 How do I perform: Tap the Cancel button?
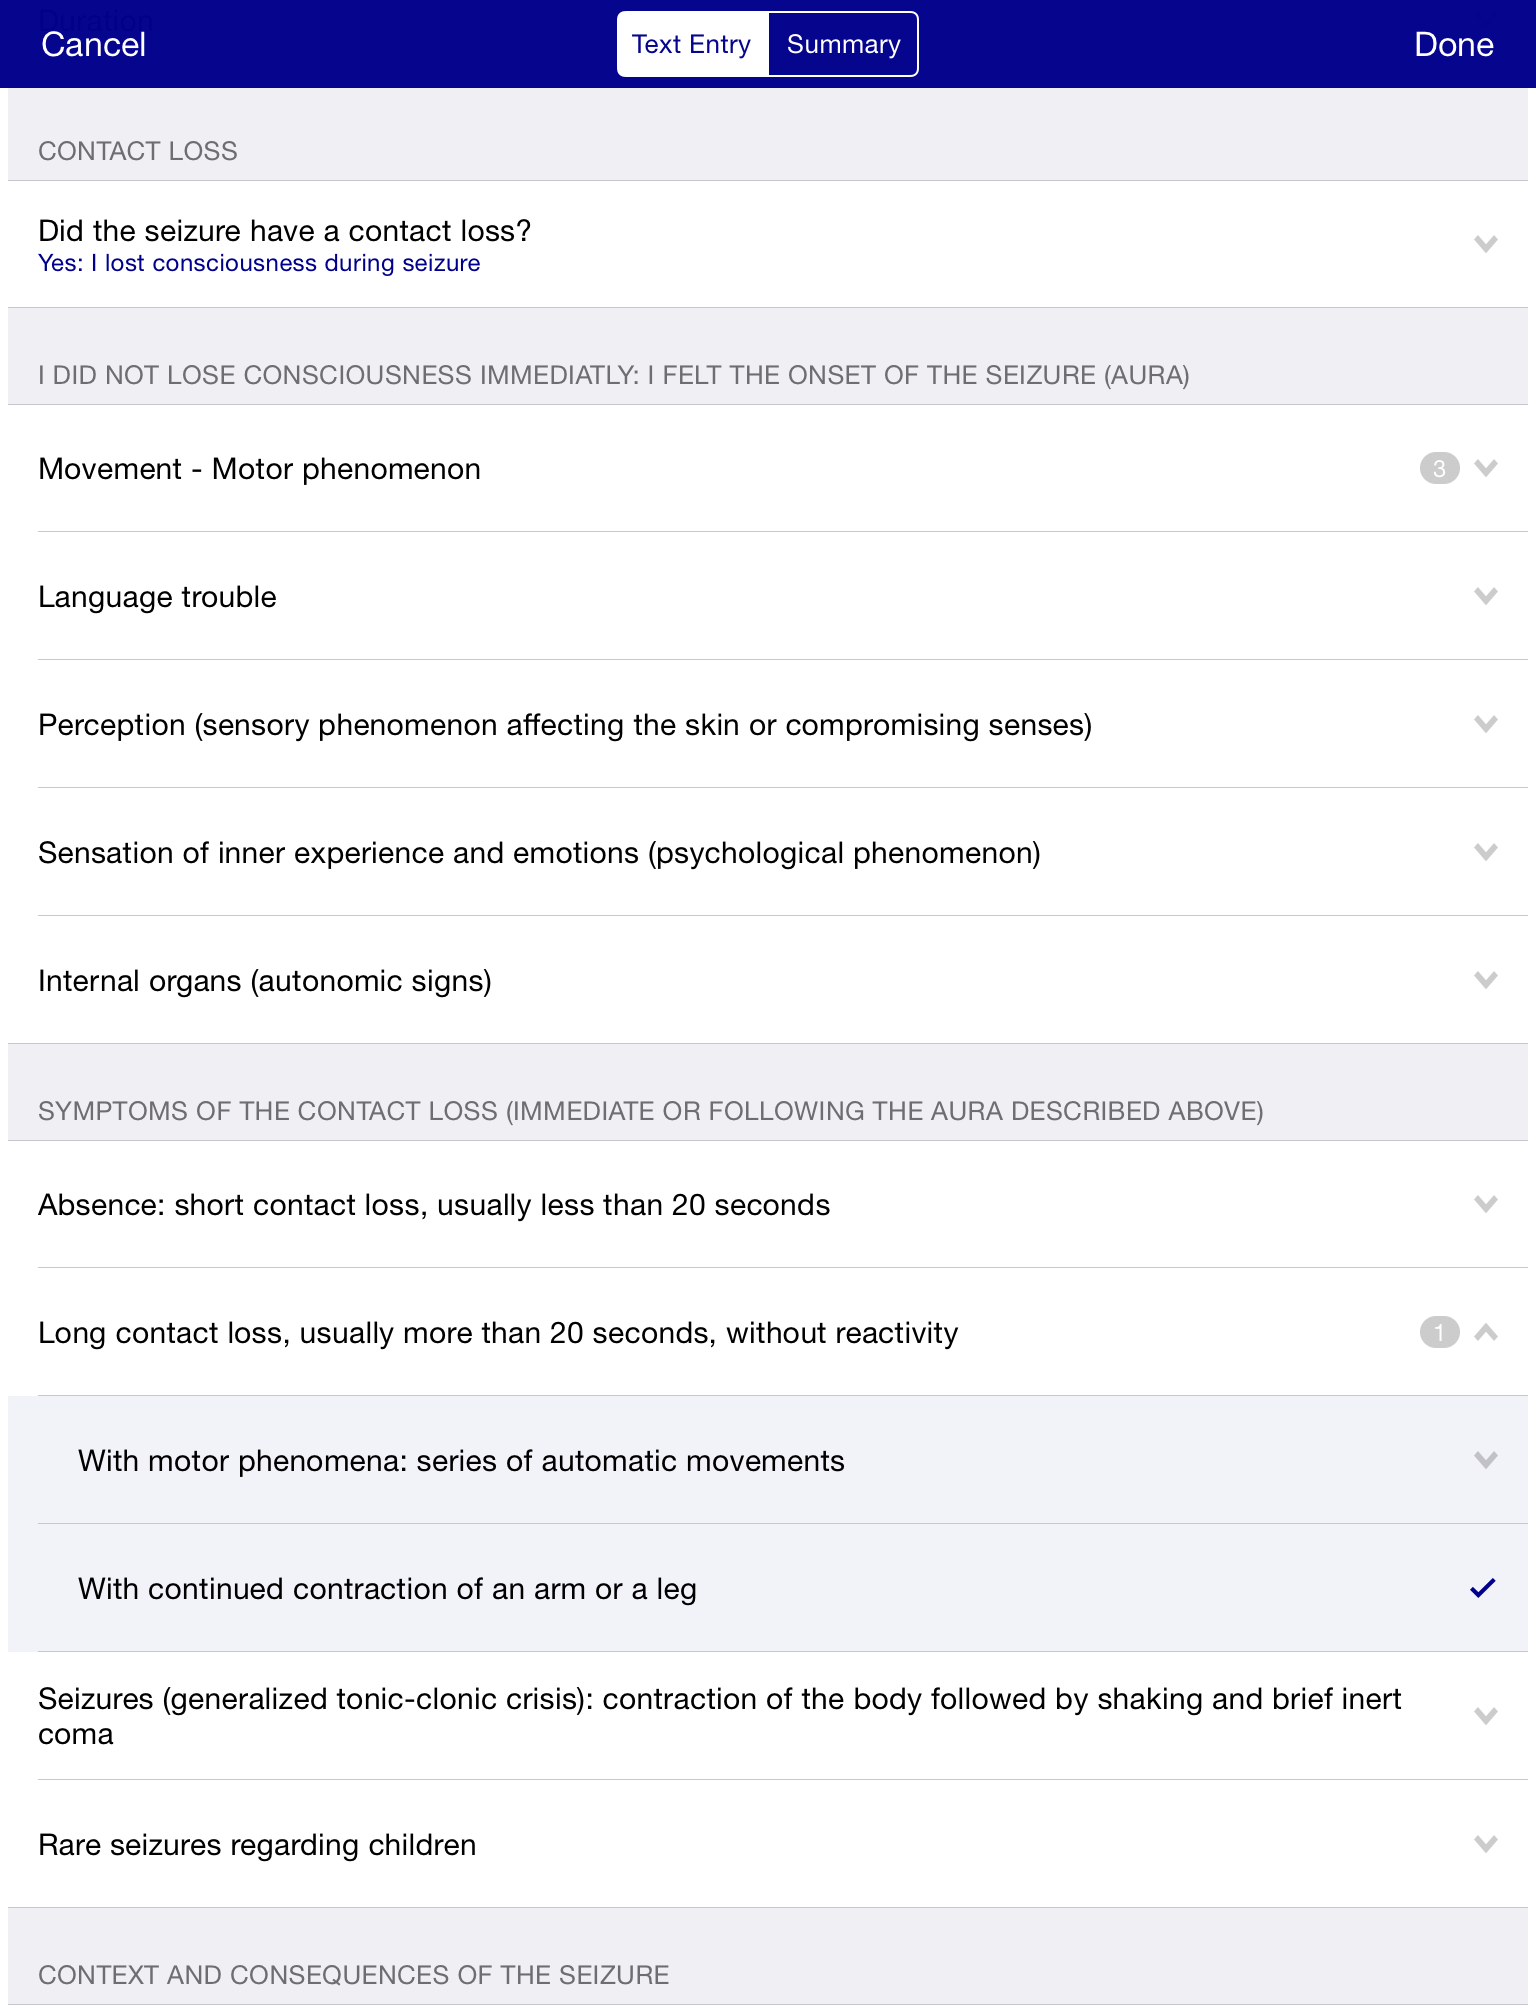pyautogui.click(x=94, y=44)
